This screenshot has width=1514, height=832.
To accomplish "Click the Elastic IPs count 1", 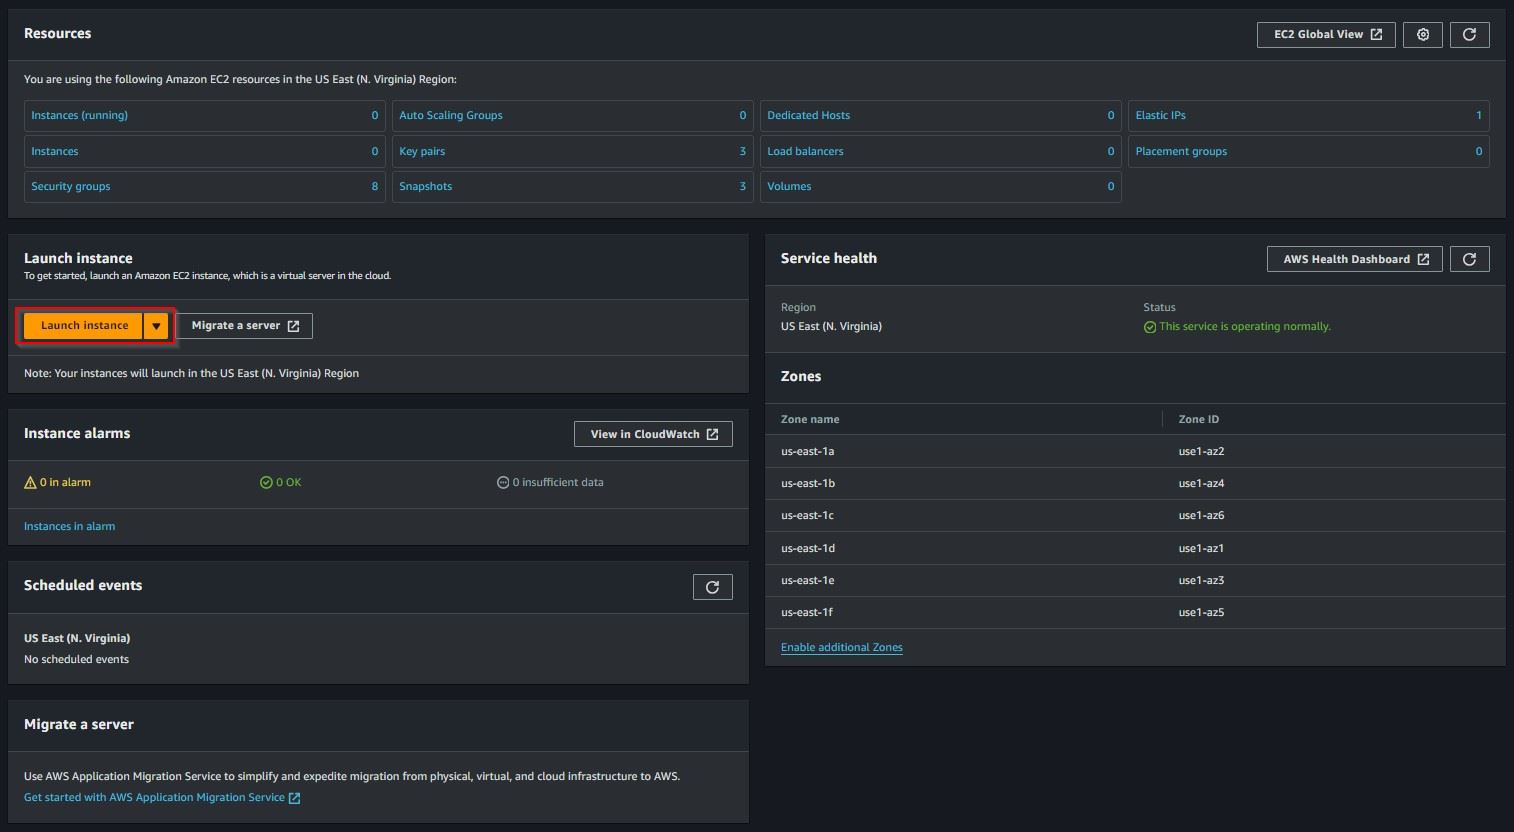I will pyautogui.click(x=1479, y=115).
